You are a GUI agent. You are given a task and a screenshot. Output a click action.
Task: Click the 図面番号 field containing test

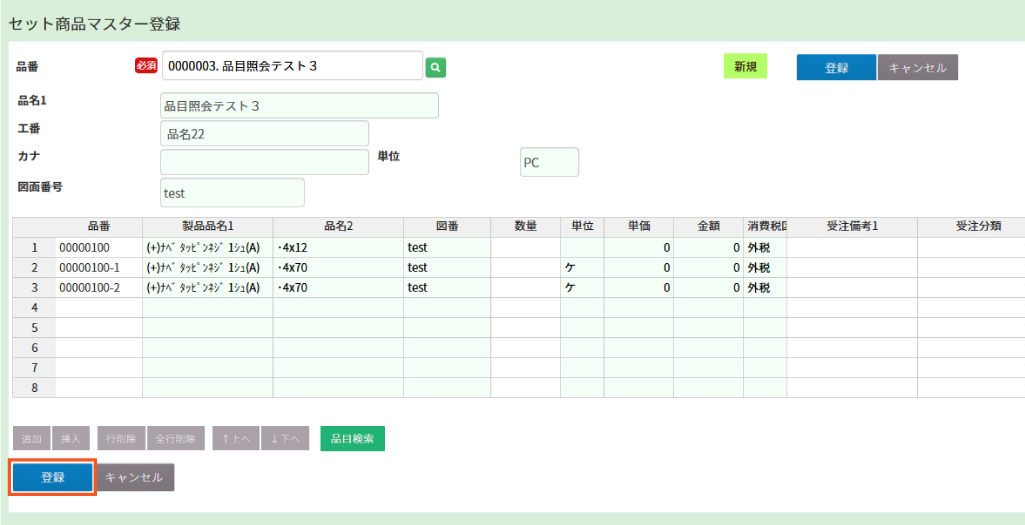click(232, 193)
